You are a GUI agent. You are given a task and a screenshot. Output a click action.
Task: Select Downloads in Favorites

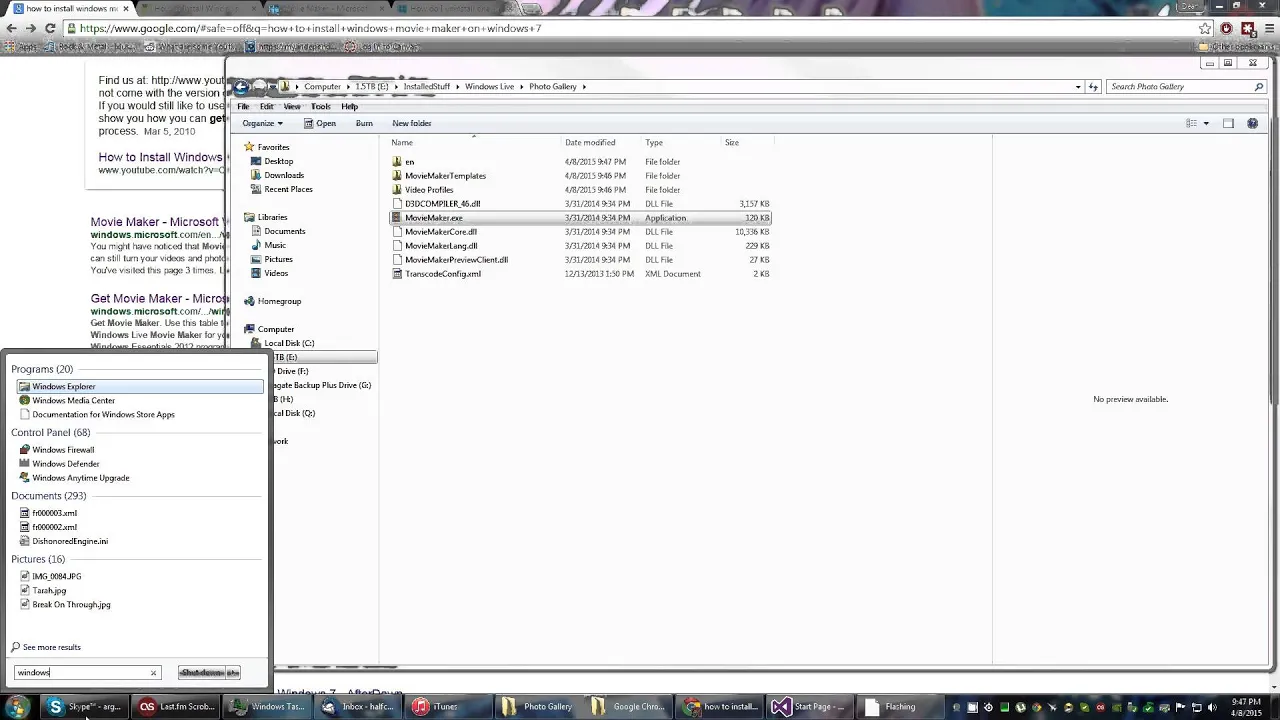pos(283,175)
